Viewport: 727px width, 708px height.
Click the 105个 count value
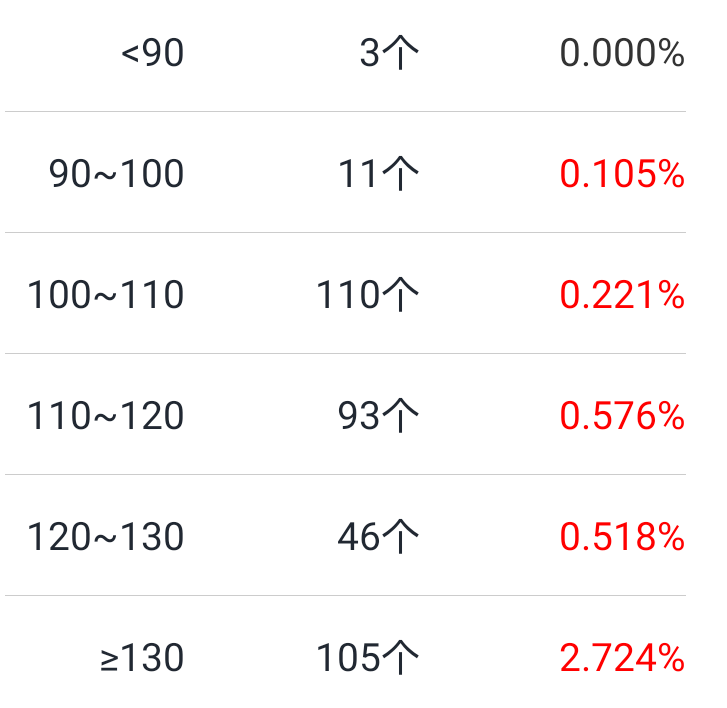(x=367, y=659)
